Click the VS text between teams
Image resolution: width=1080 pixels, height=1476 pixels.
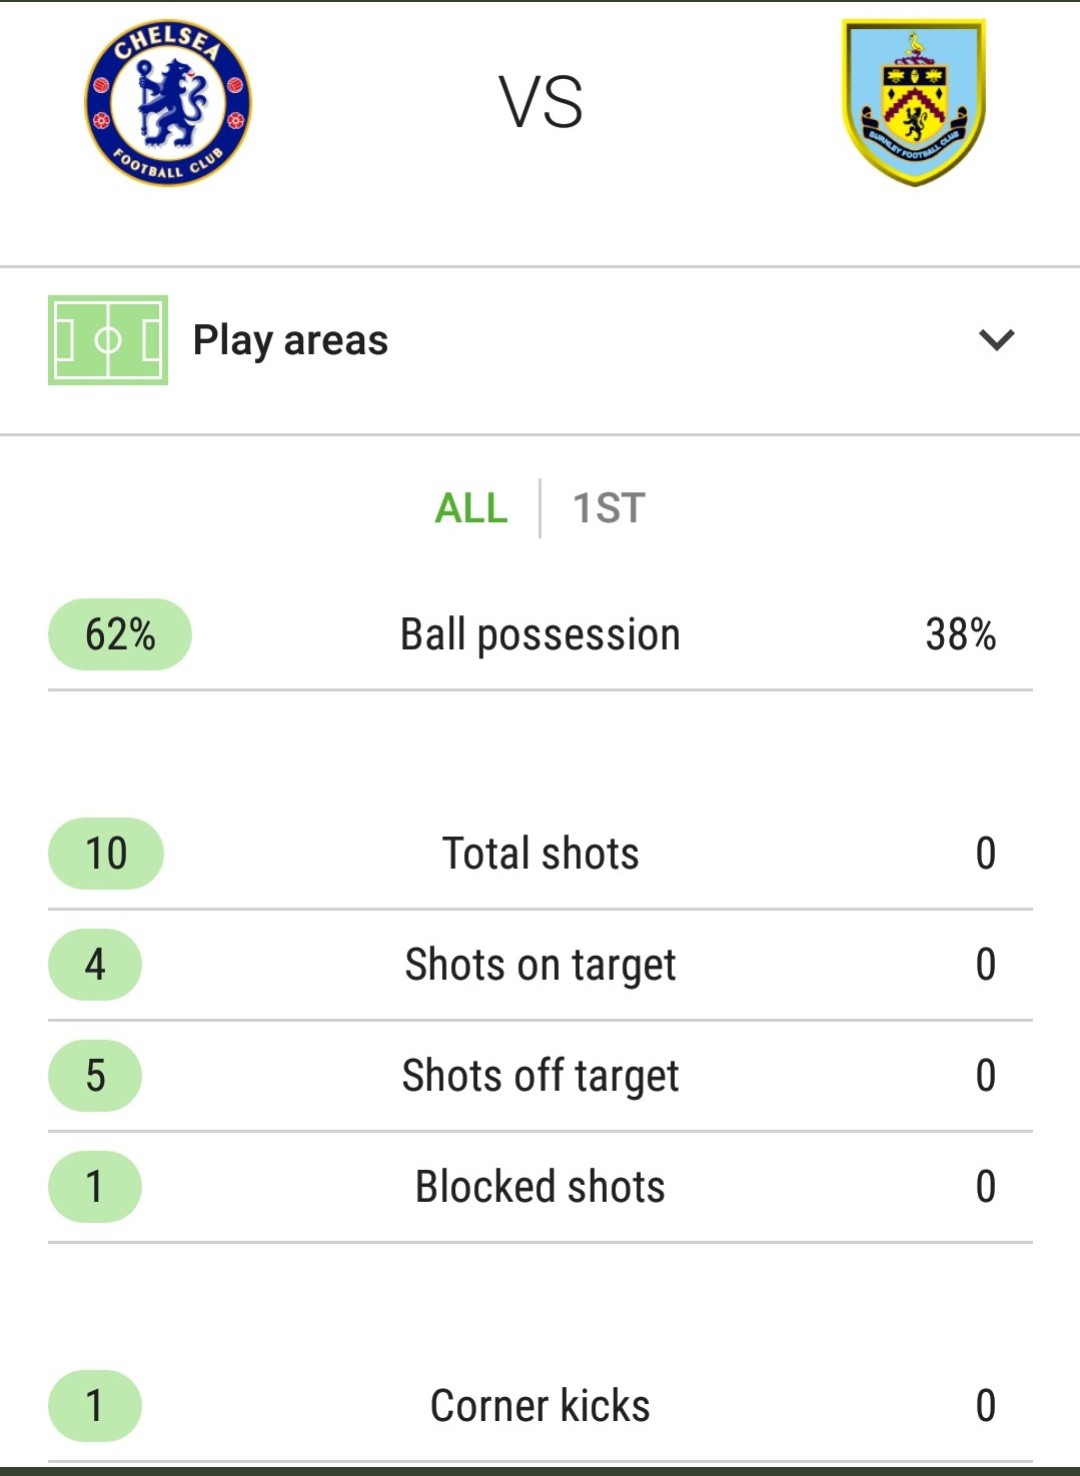[x=541, y=103]
